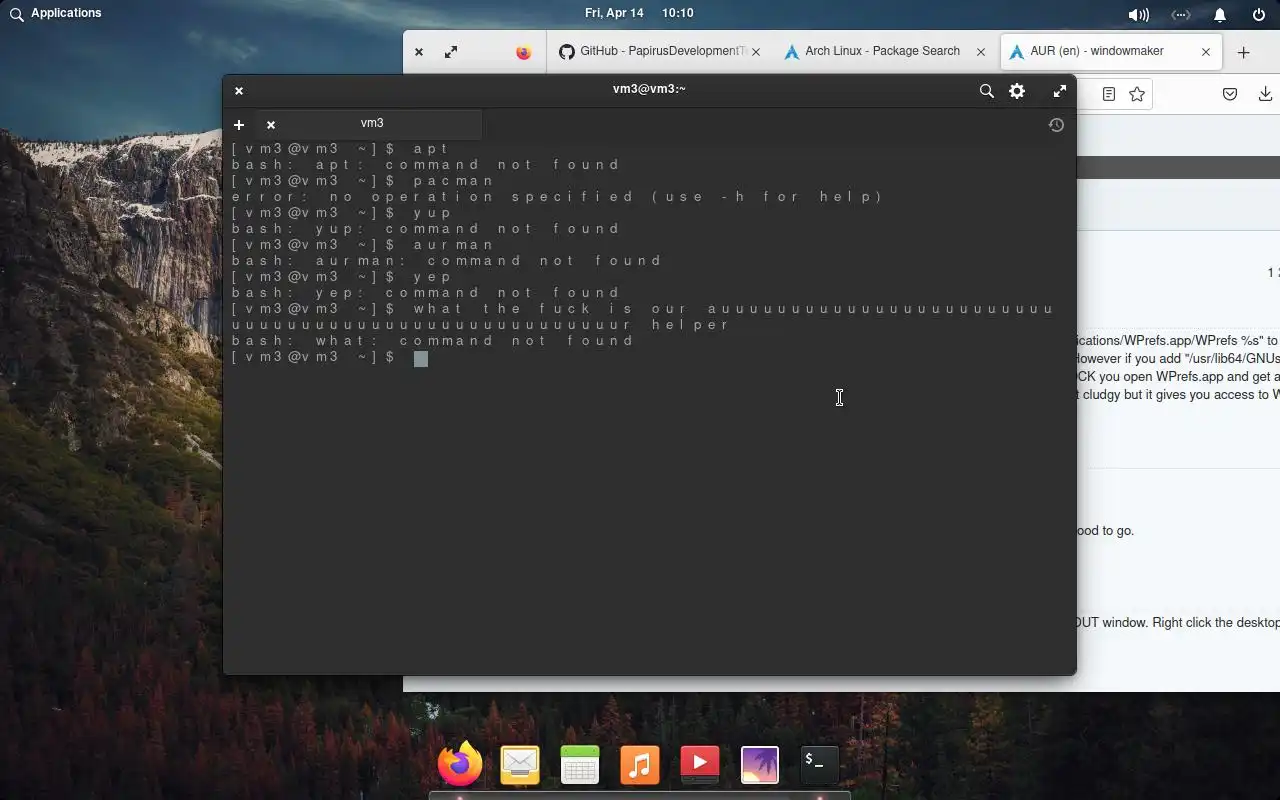Click the terminal cursor prompt line
The width and height of the screenshot is (1280, 800).
[x=329, y=358]
